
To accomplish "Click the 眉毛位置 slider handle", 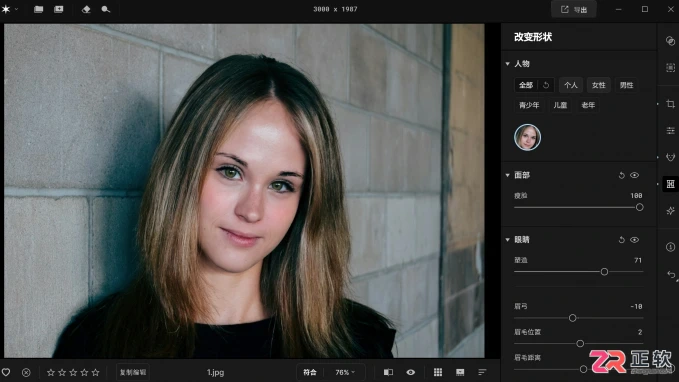I will (580, 343).
